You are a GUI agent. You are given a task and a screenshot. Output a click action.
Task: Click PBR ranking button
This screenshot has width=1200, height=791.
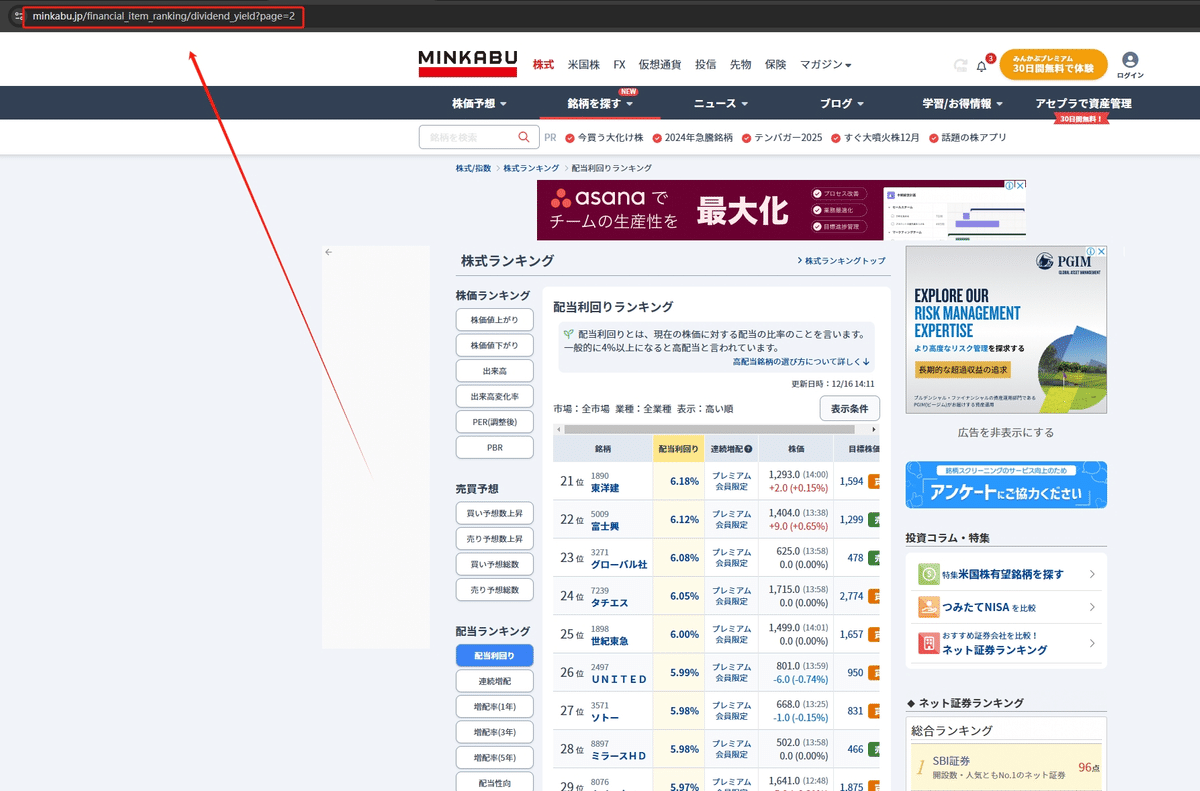(494, 447)
